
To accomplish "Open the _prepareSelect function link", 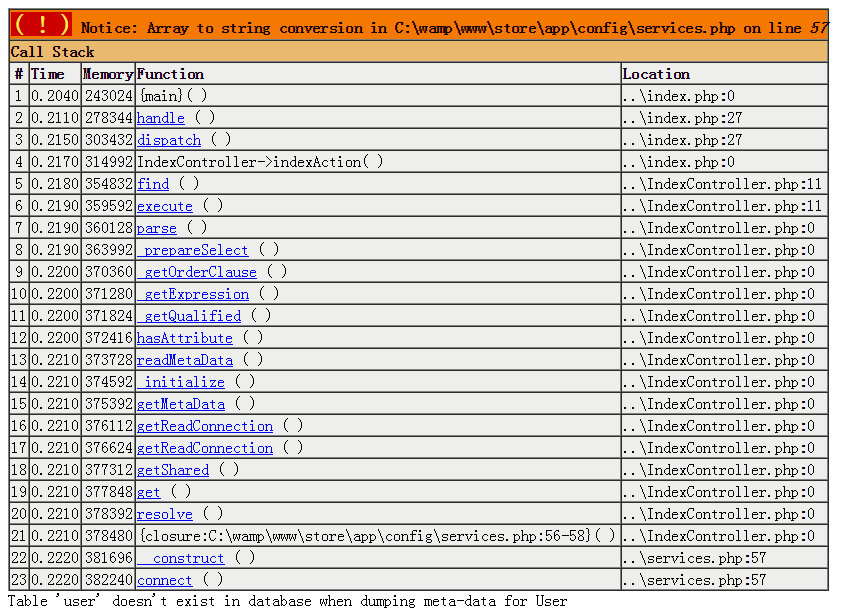I will (x=192, y=250).
